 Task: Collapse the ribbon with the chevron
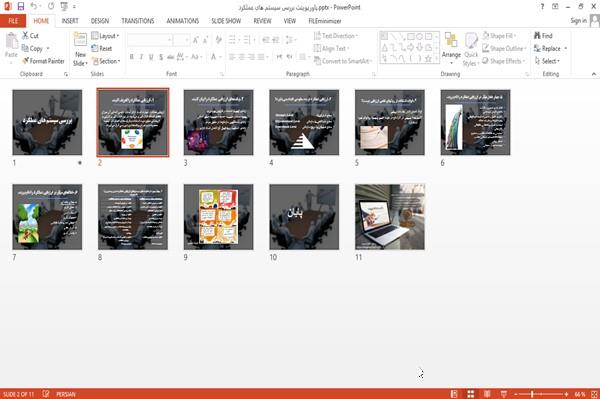593,74
